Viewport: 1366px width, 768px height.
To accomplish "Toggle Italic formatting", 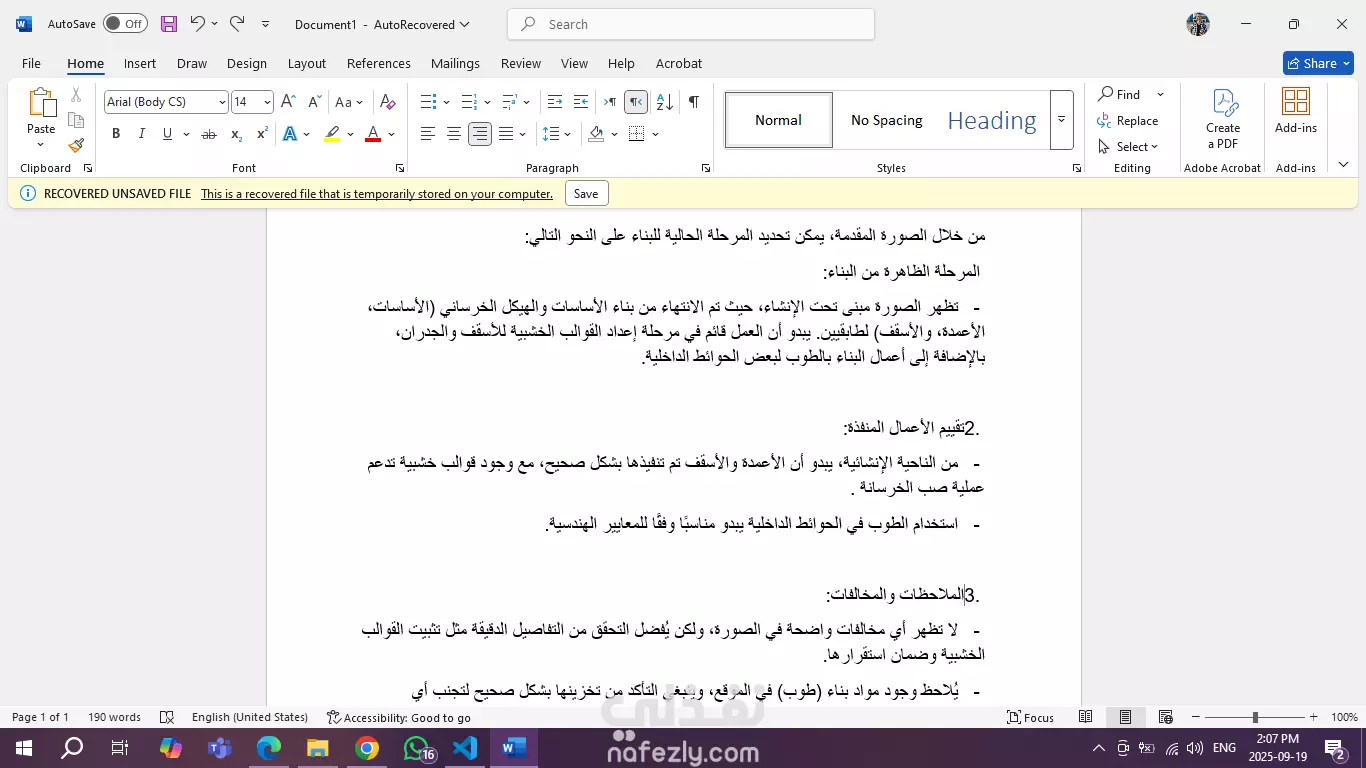I will (142, 134).
